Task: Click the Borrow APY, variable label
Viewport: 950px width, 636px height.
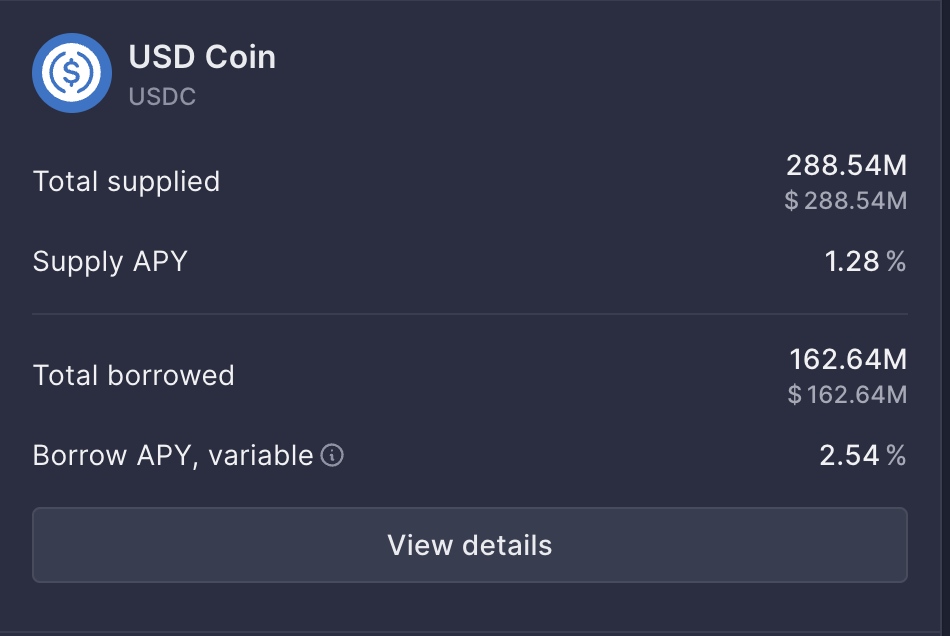Action: coord(172,456)
